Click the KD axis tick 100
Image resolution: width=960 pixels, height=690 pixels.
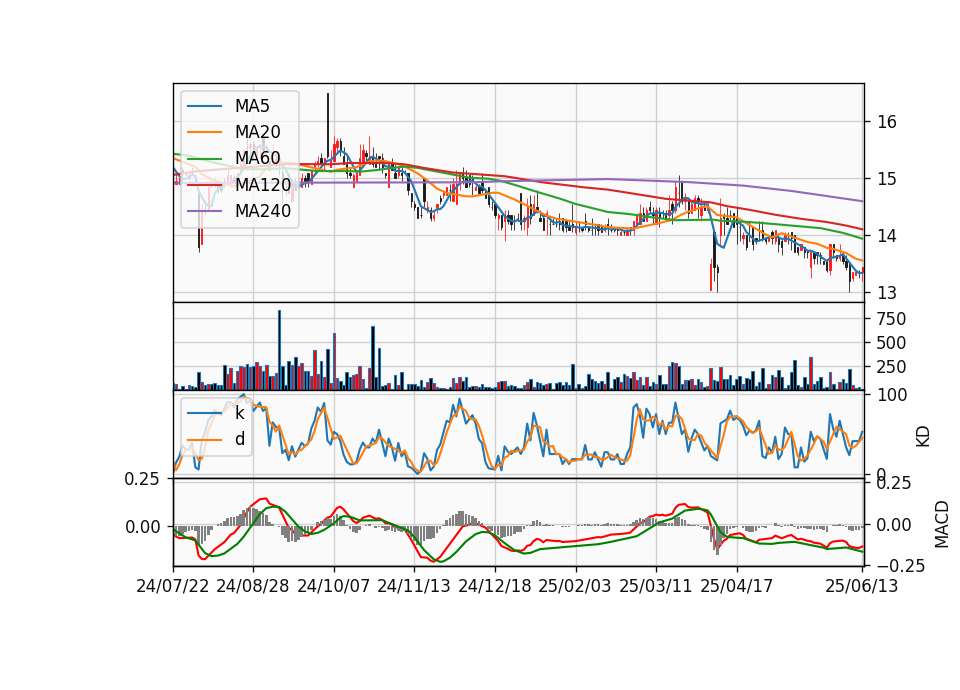pyautogui.click(x=891, y=395)
